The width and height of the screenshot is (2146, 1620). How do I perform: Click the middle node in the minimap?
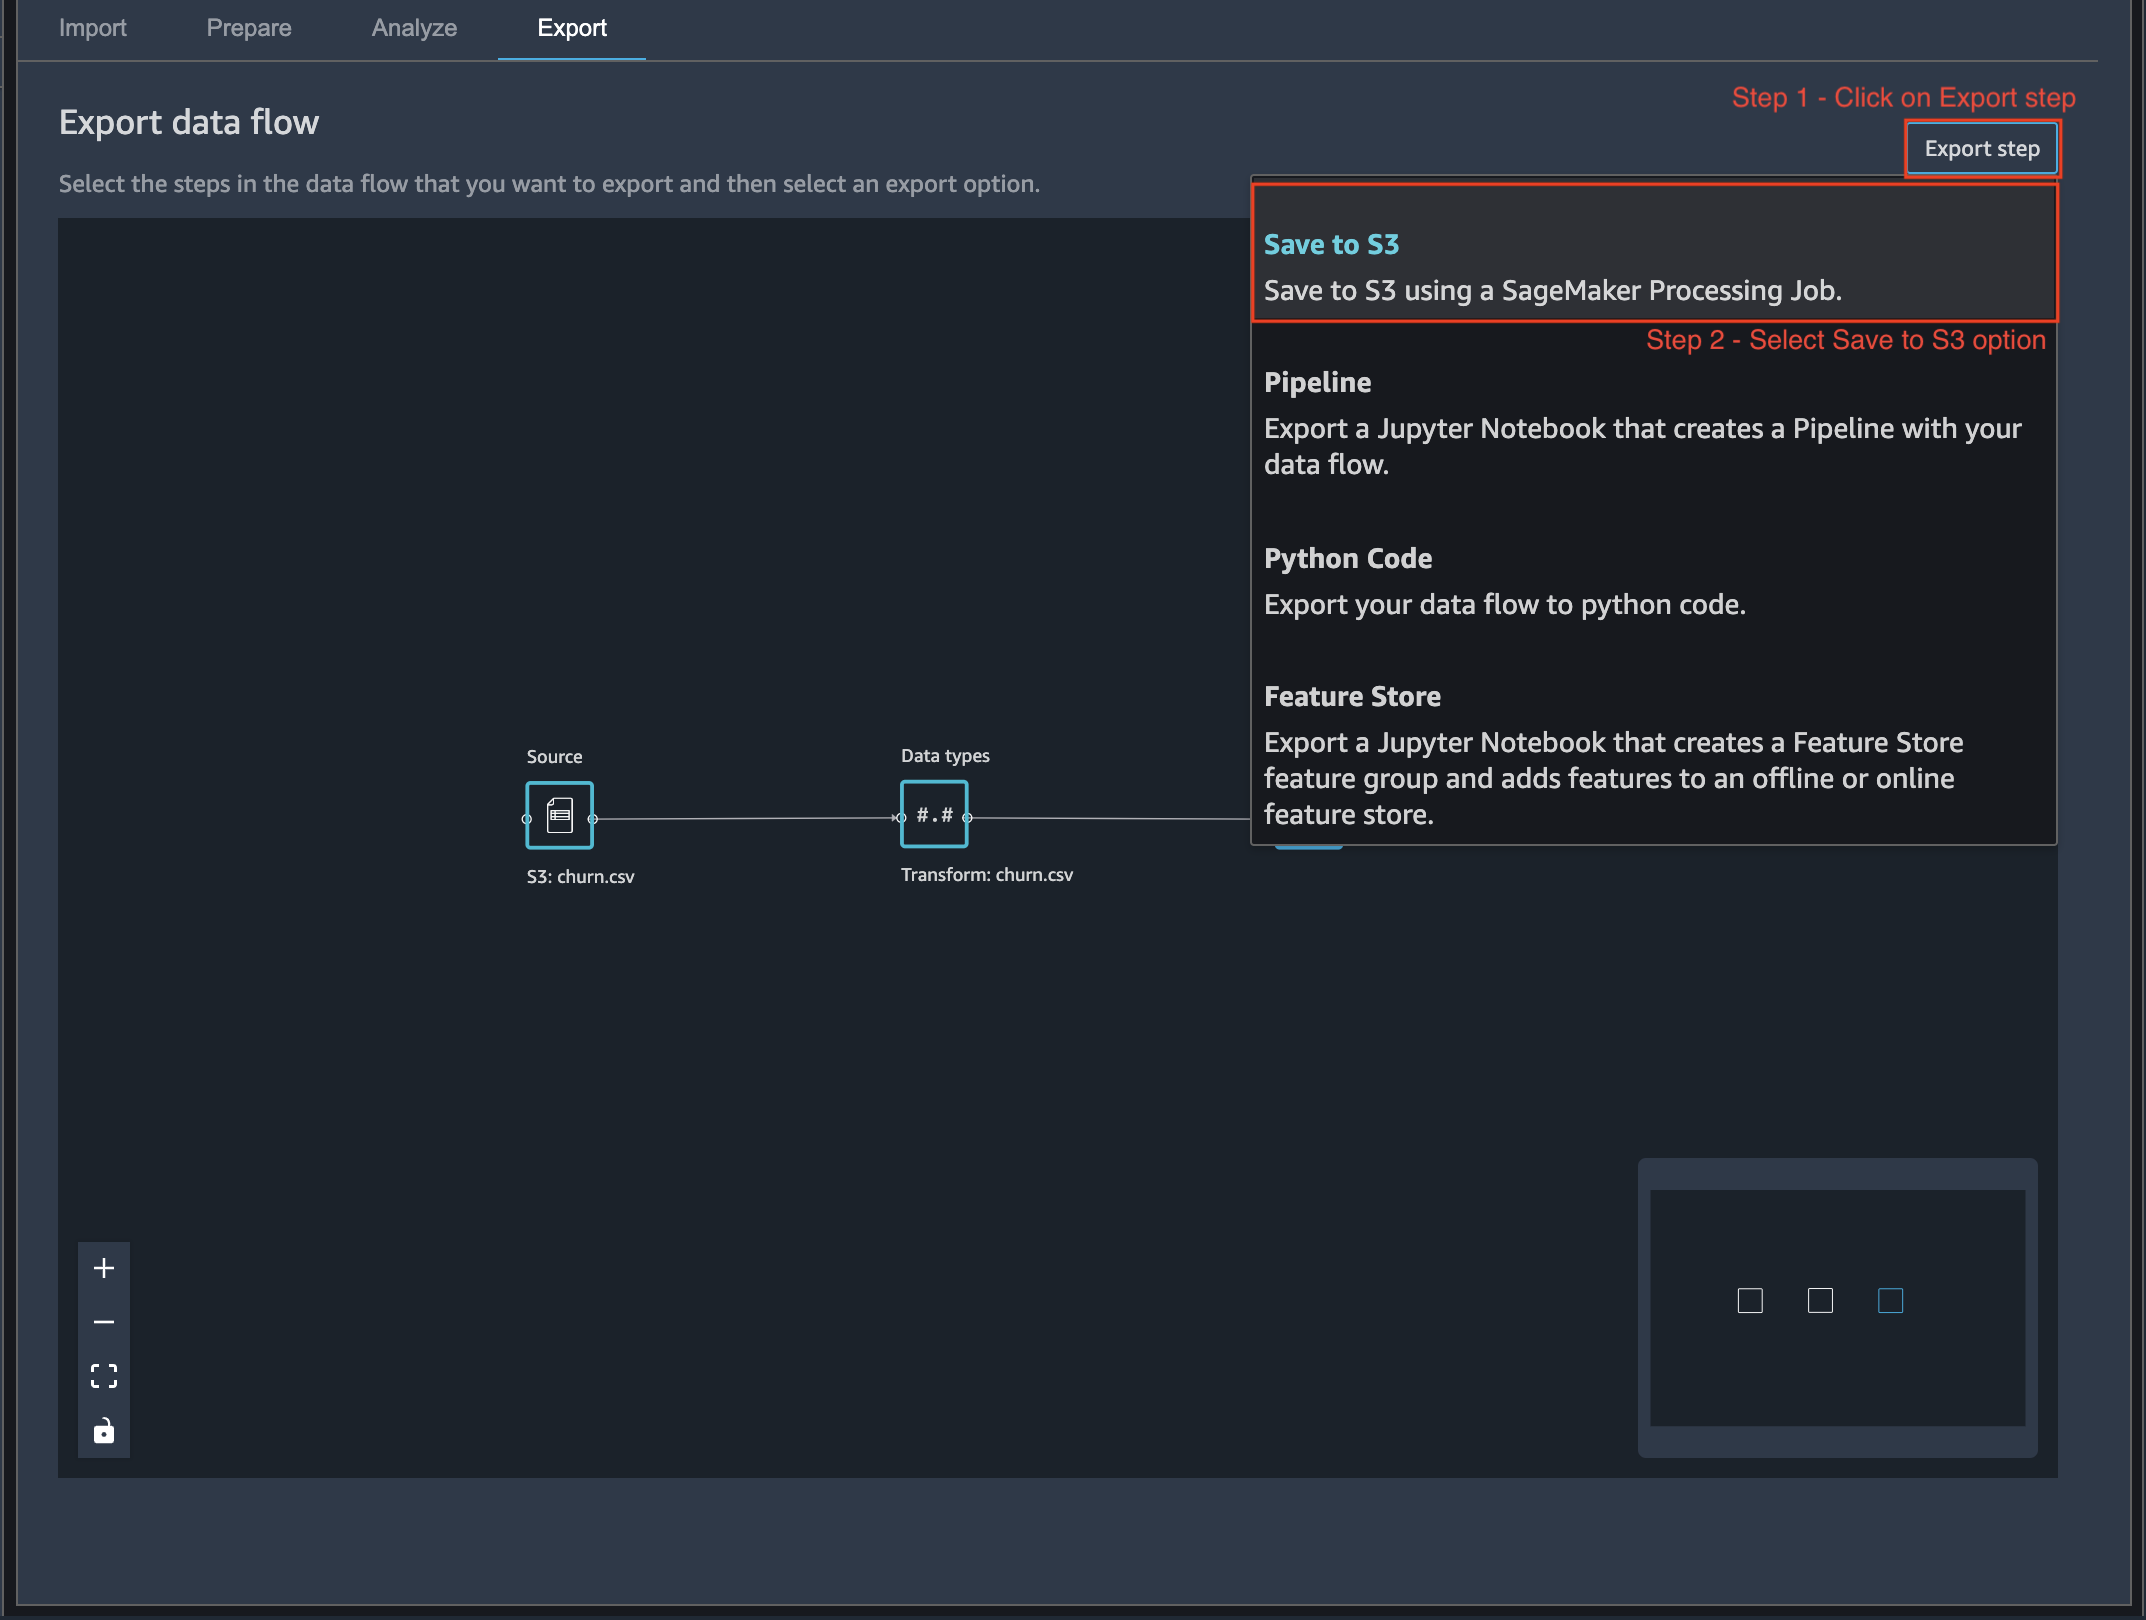(1820, 1300)
